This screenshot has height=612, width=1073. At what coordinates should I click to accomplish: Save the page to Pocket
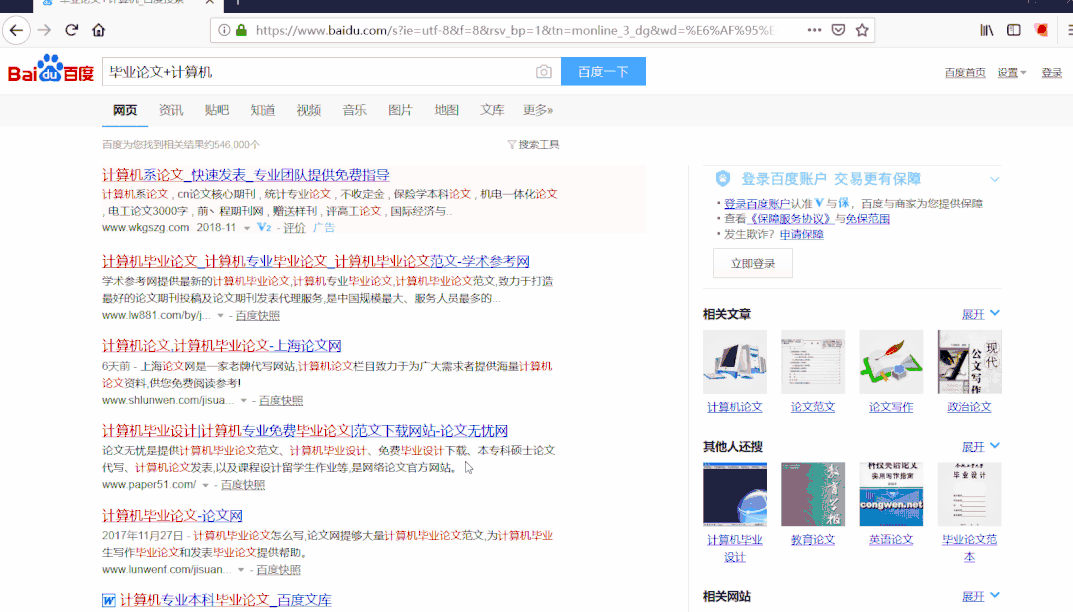839,30
